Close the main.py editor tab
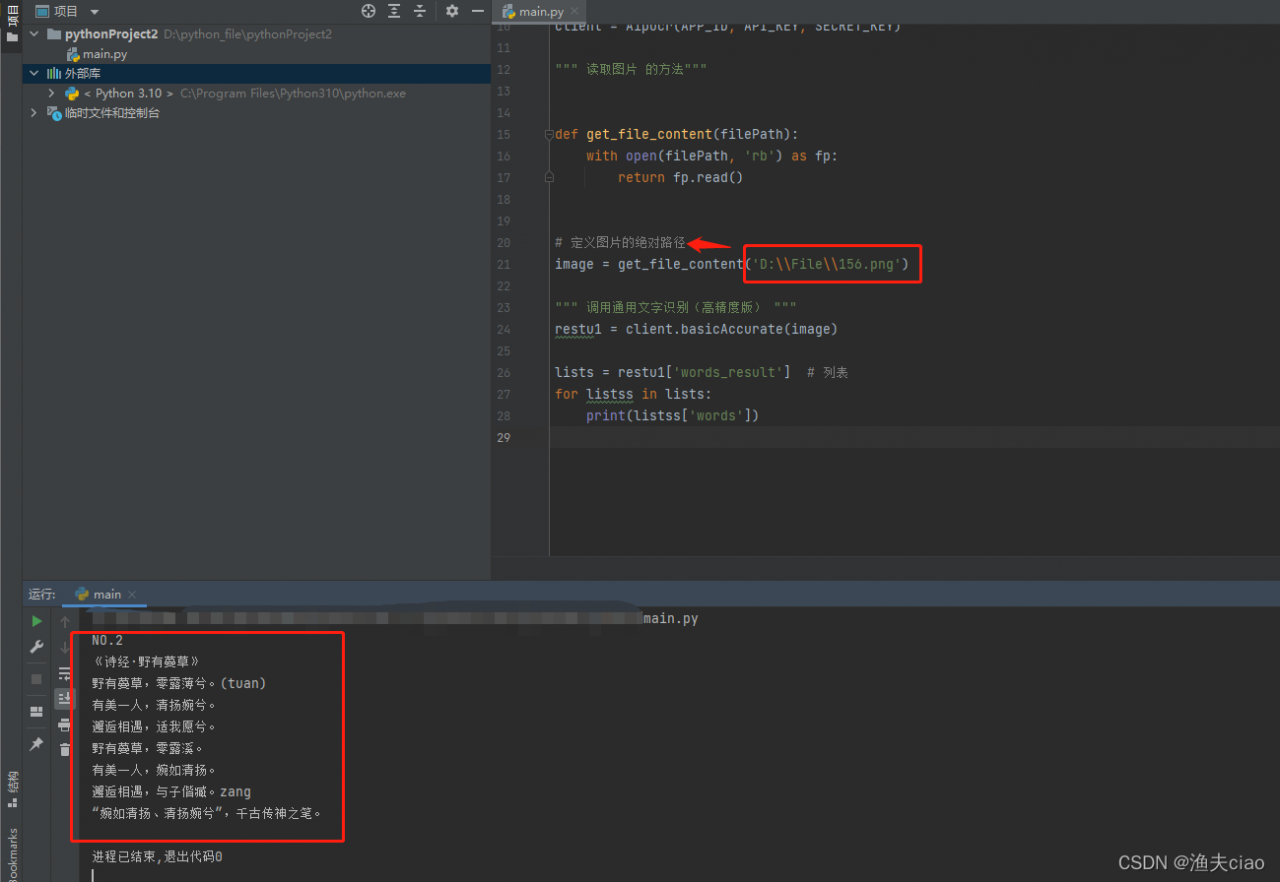Viewport: 1280px width, 882px height. [575, 12]
